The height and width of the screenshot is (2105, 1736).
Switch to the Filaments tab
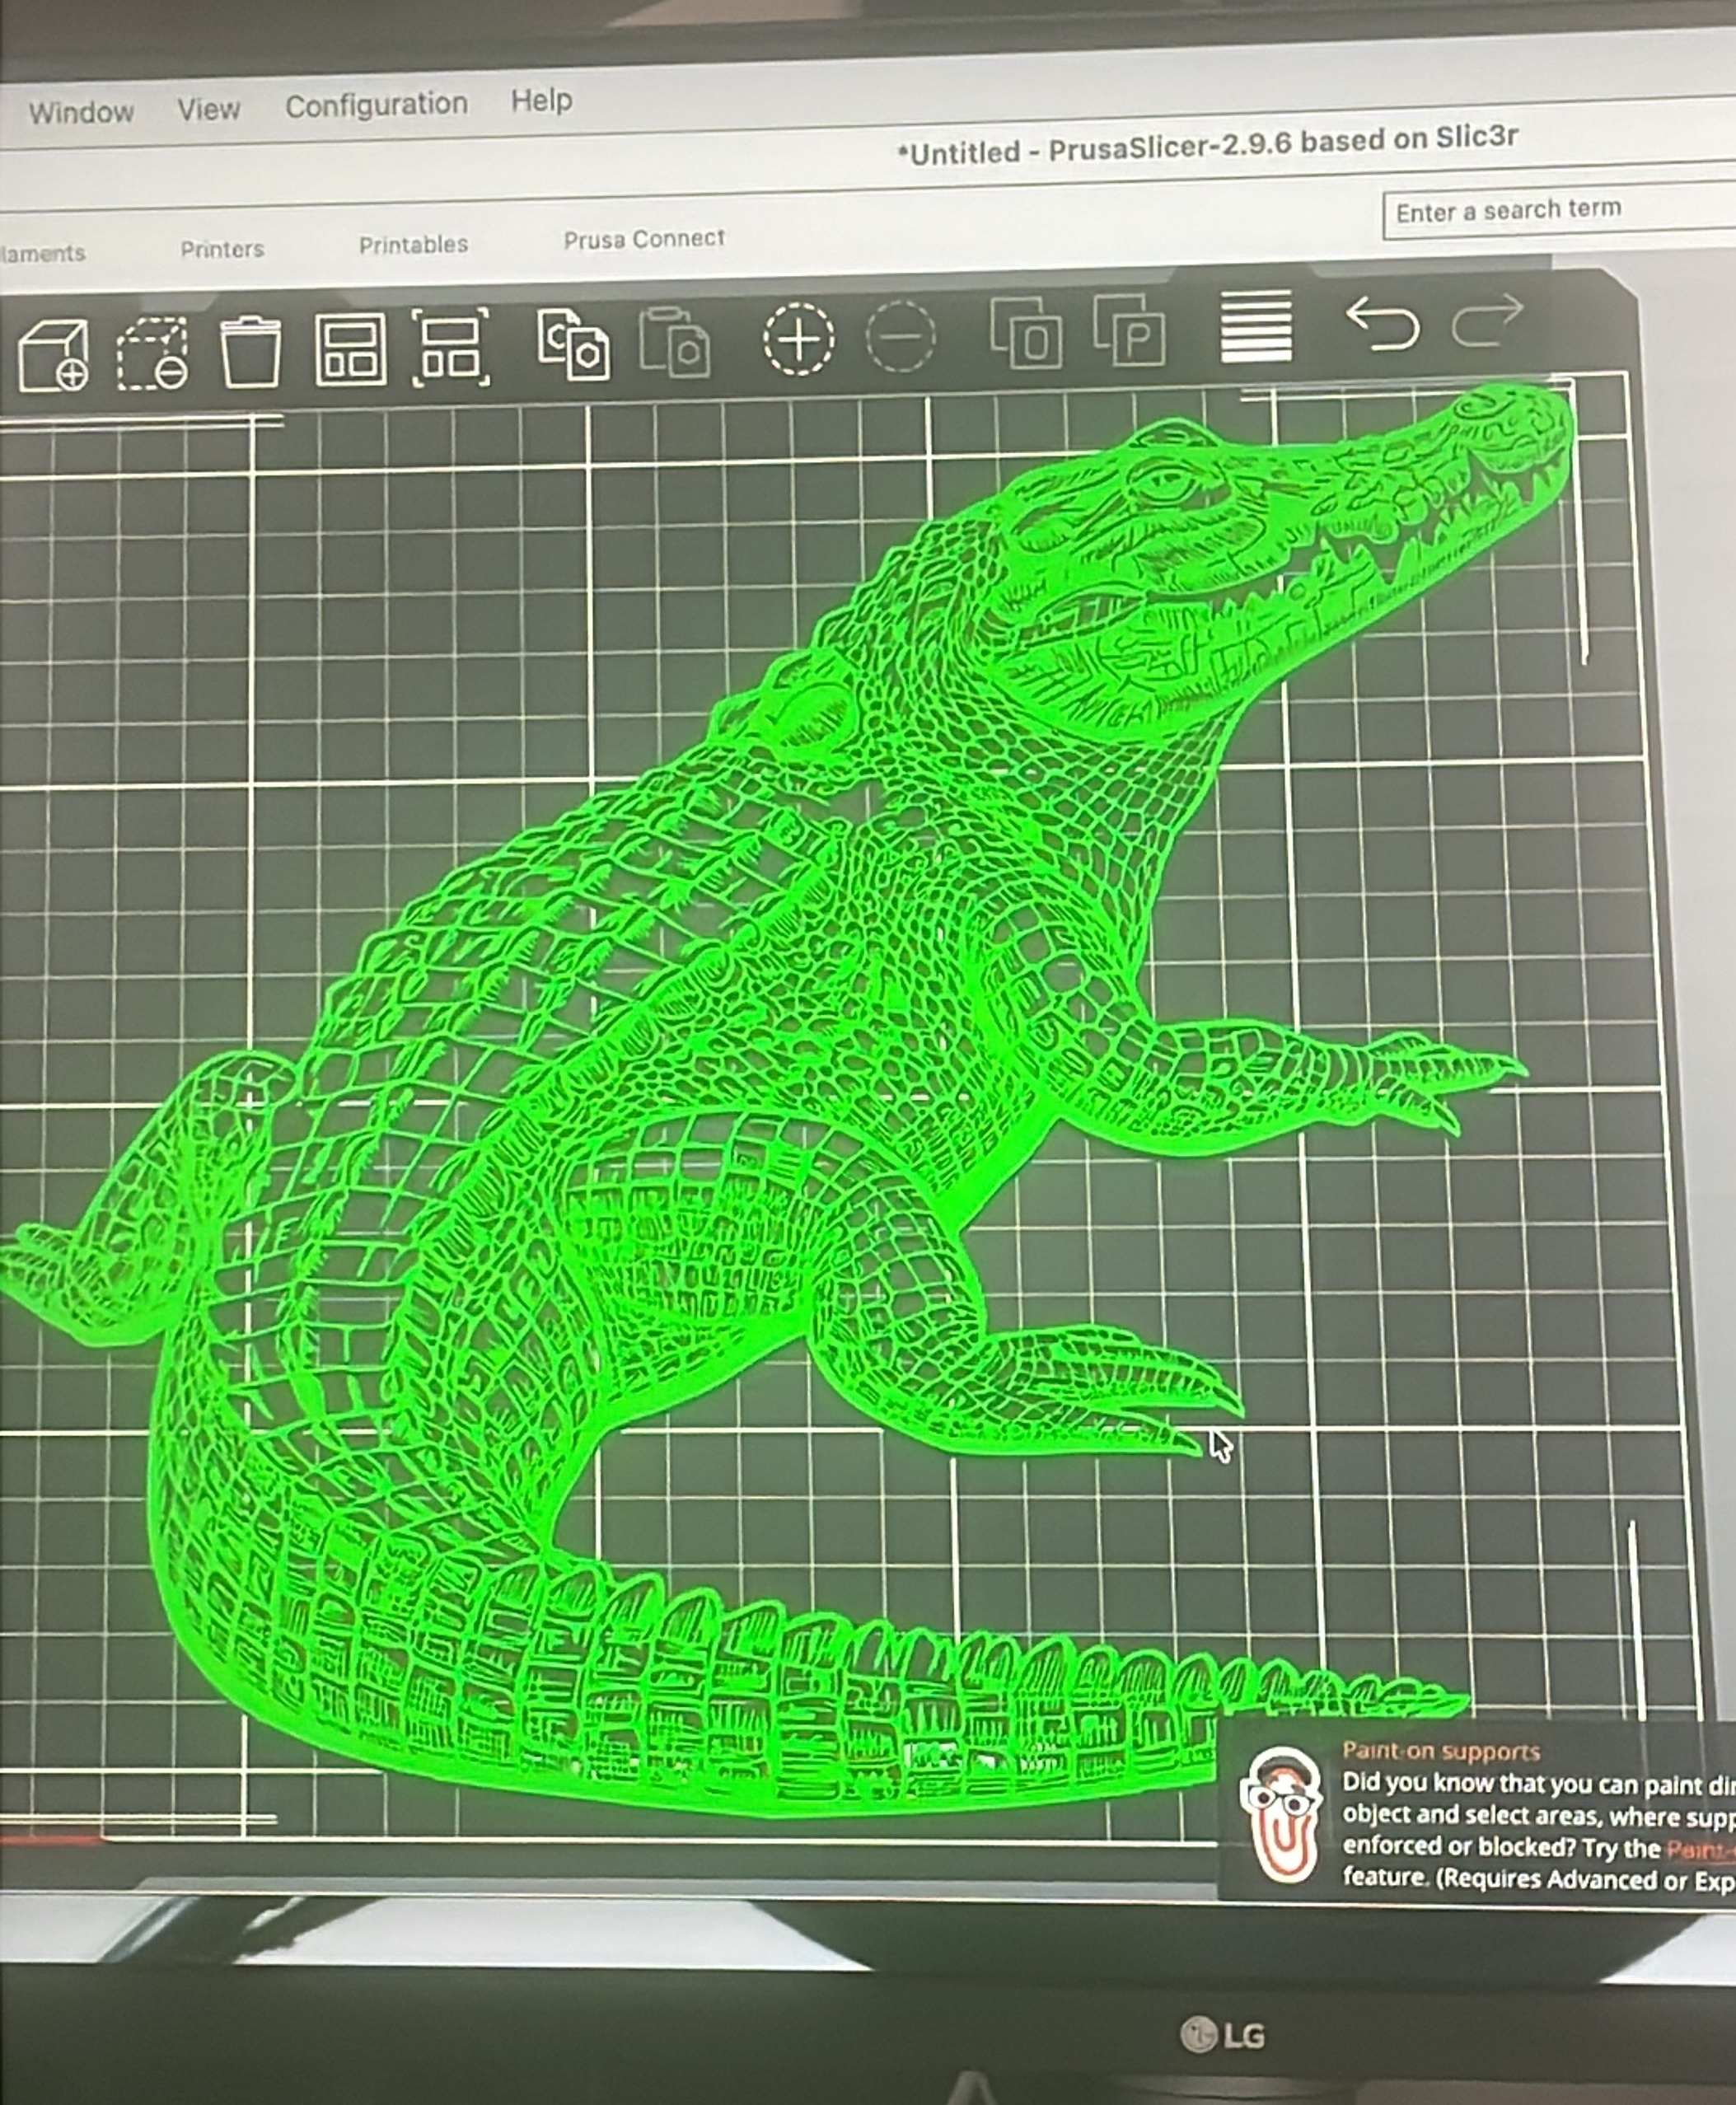(42, 253)
